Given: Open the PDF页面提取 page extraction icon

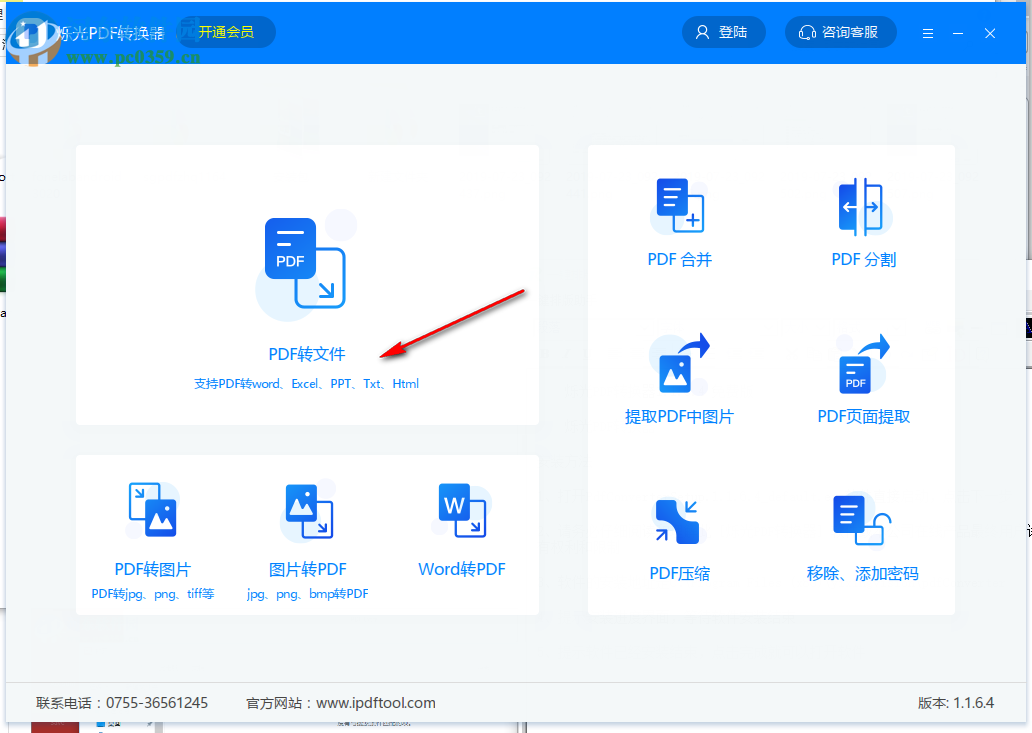Looking at the screenshot, I should [862, 362].
